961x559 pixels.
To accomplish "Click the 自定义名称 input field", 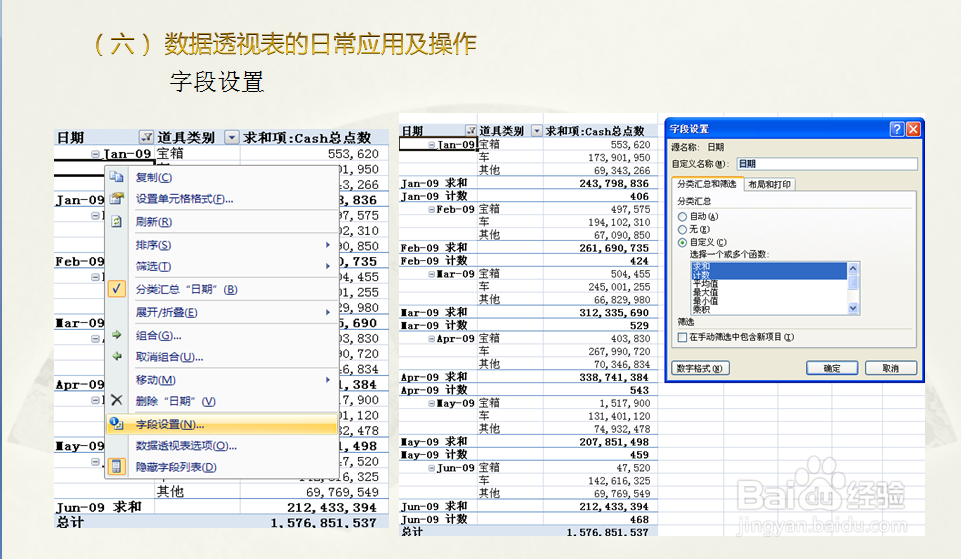I will coord(827,164).
